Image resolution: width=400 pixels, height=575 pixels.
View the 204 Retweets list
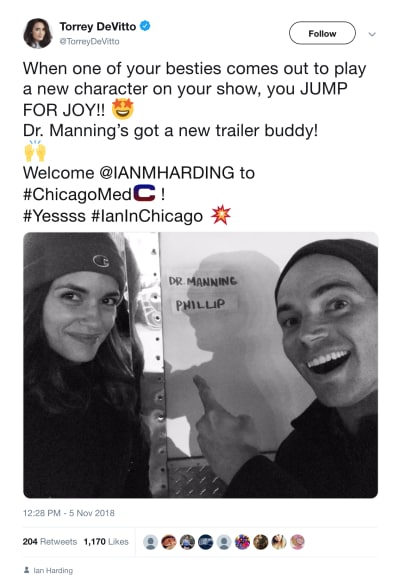tap(50, 542)
